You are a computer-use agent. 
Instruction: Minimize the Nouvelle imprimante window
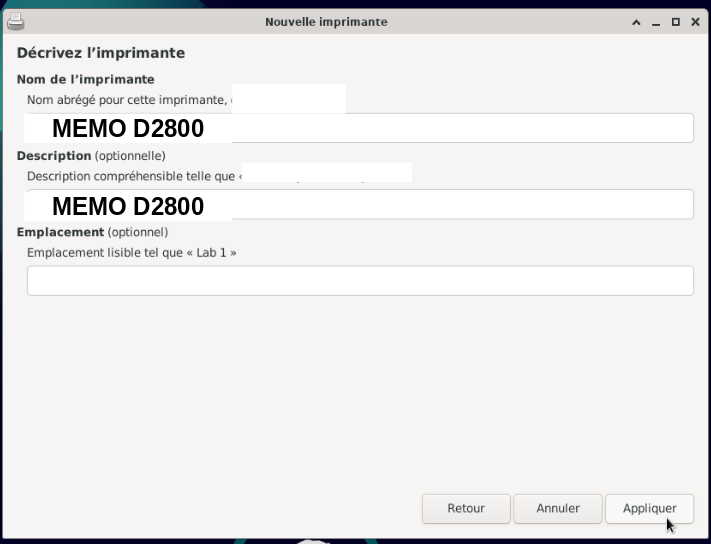[x=656, y=22]
